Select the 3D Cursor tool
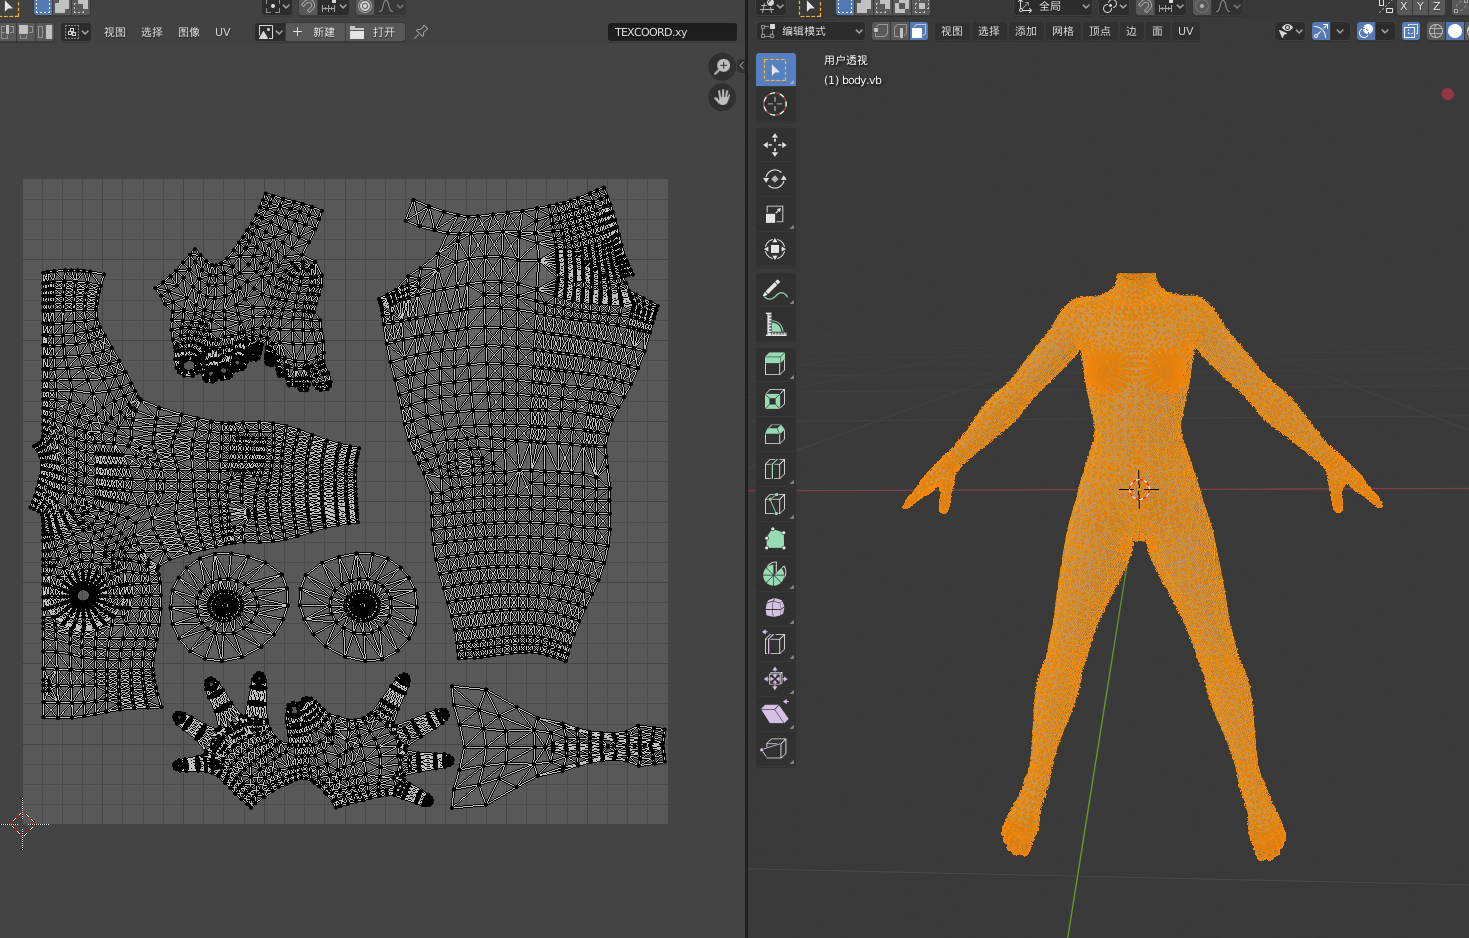This screenshot has height=938, width=1469. point(775,104)
